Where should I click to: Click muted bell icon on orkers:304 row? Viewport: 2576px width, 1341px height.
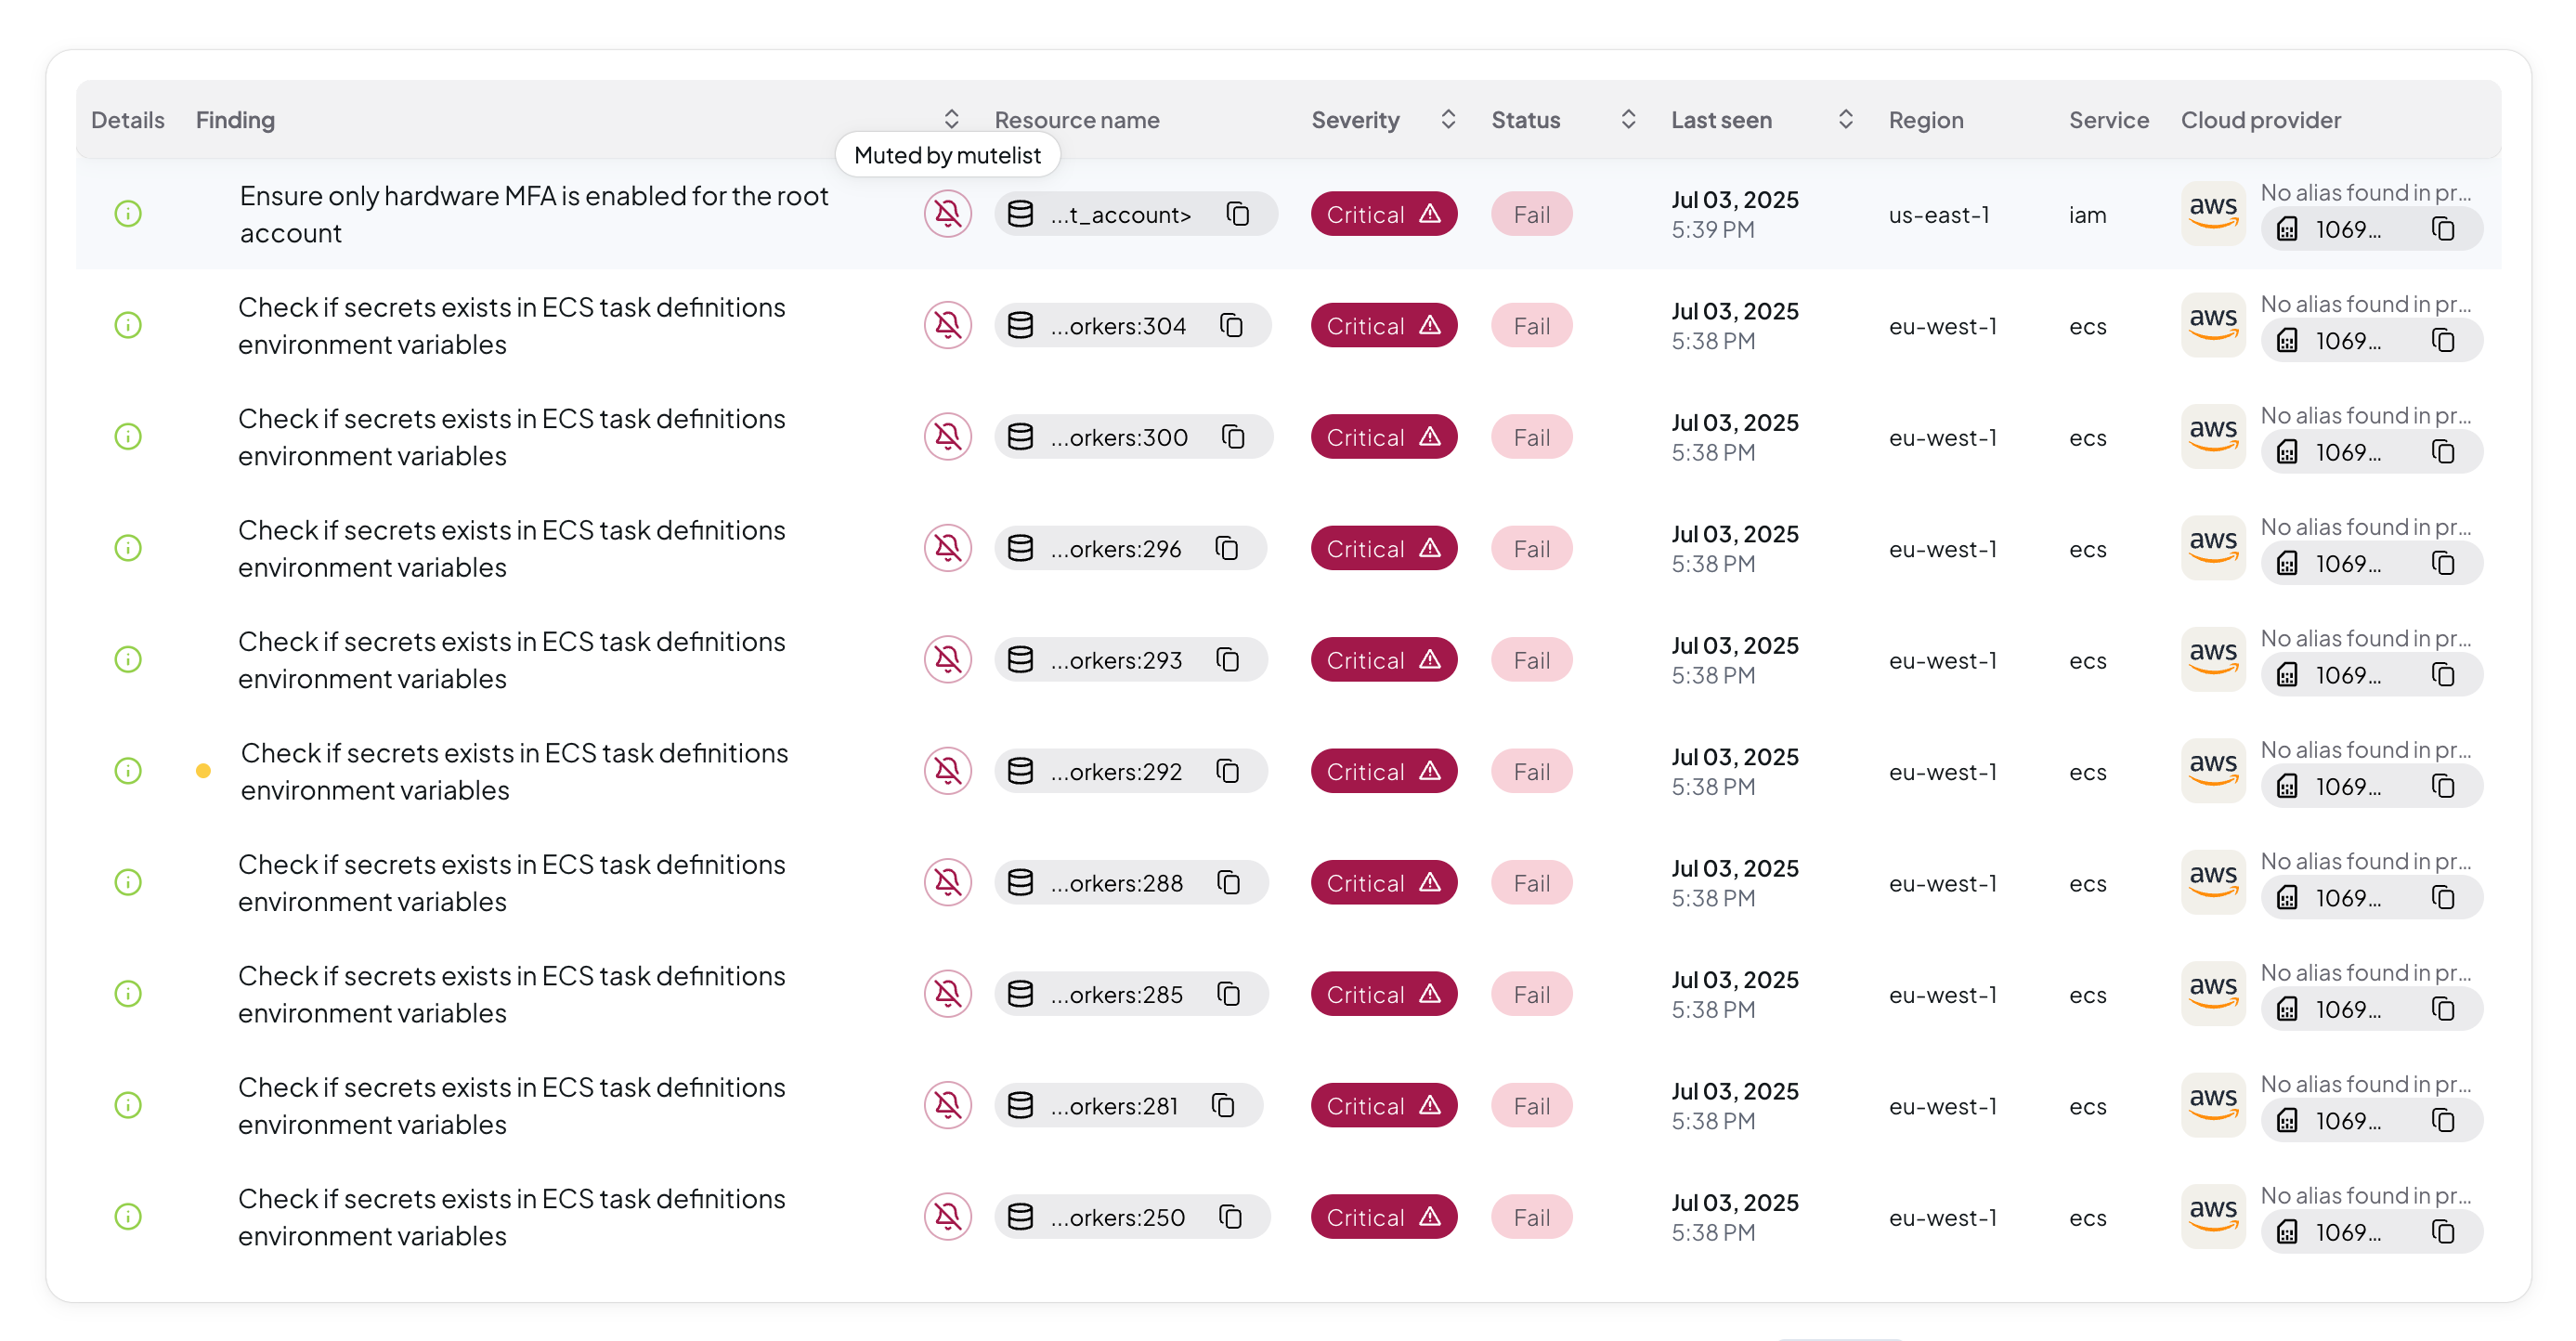947,326
